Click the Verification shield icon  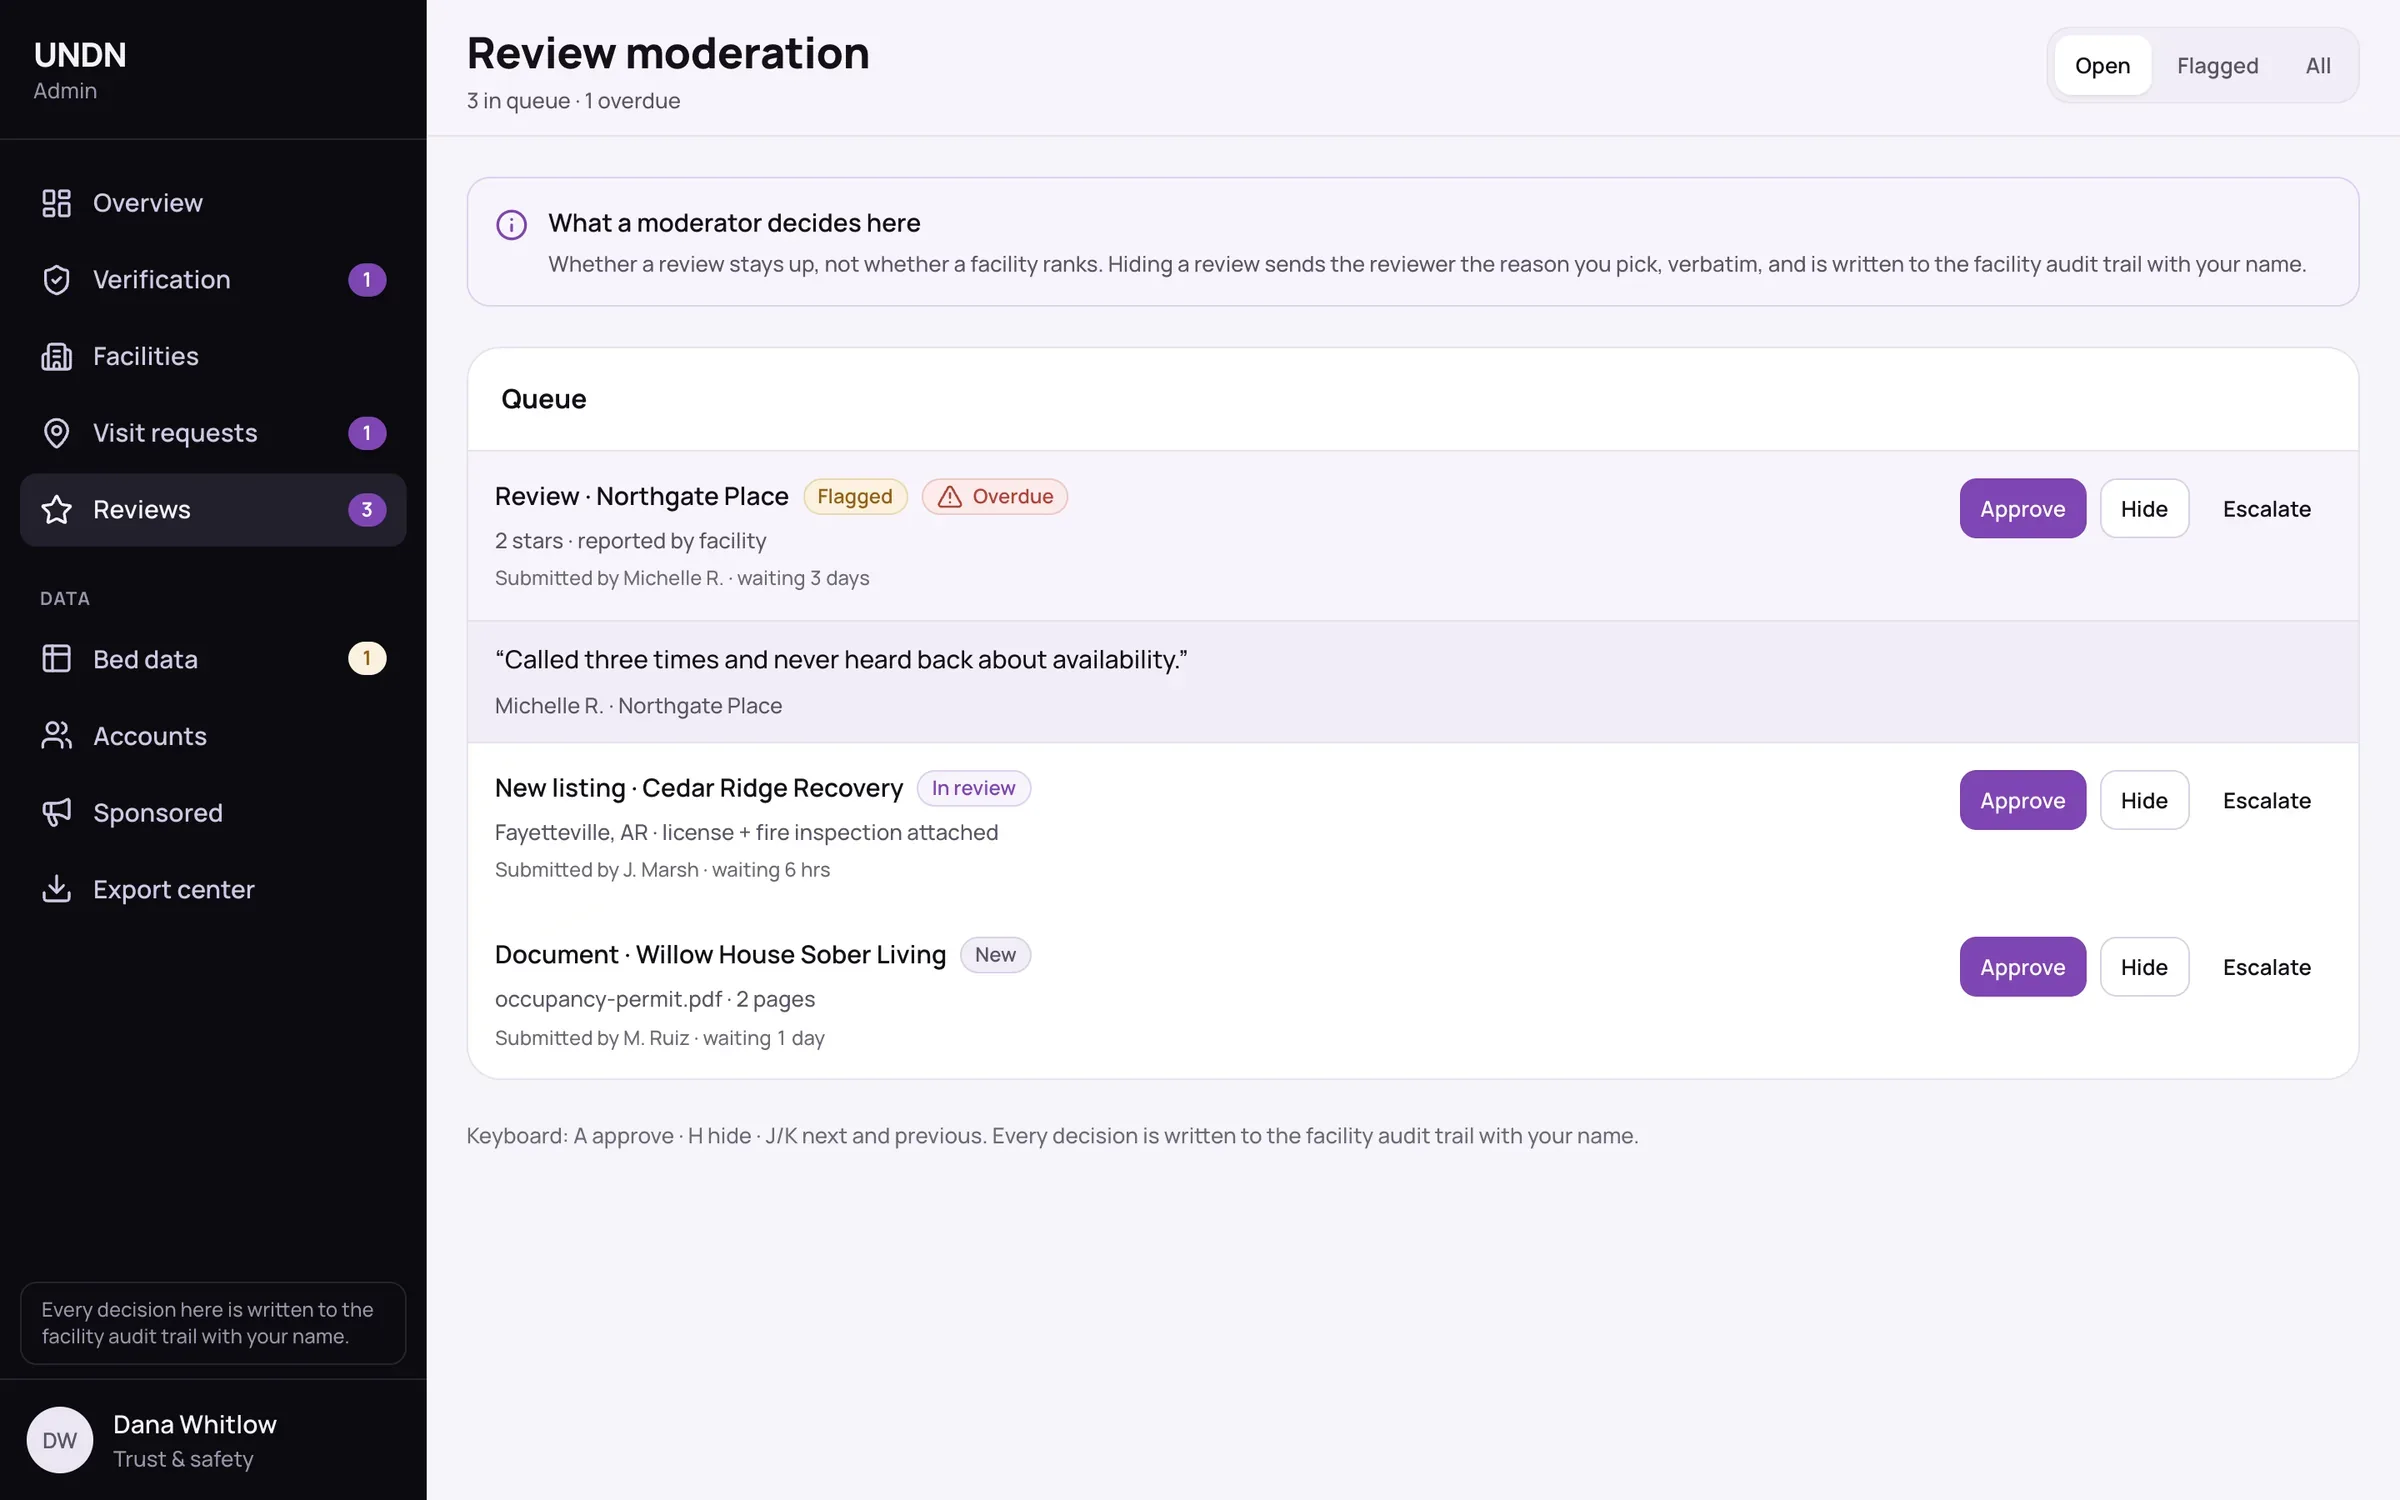point(56,280)
